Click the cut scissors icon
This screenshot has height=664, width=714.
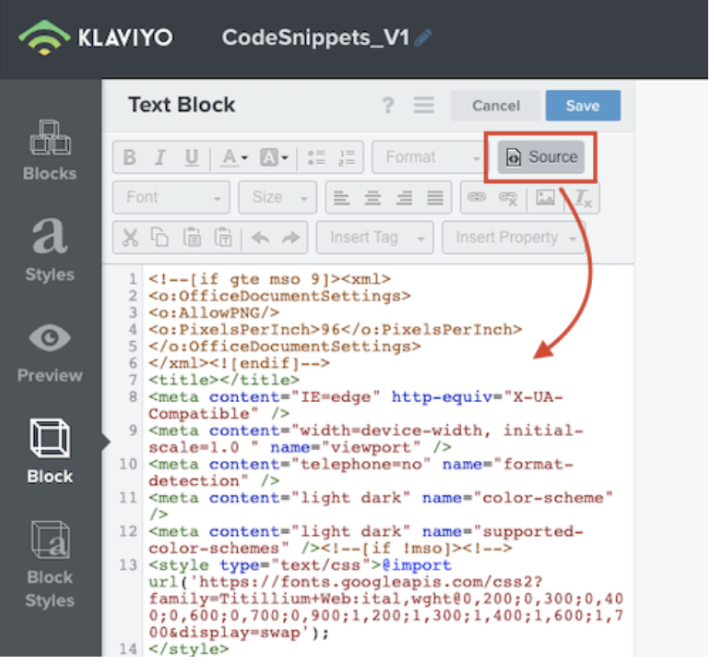(130, 237)
